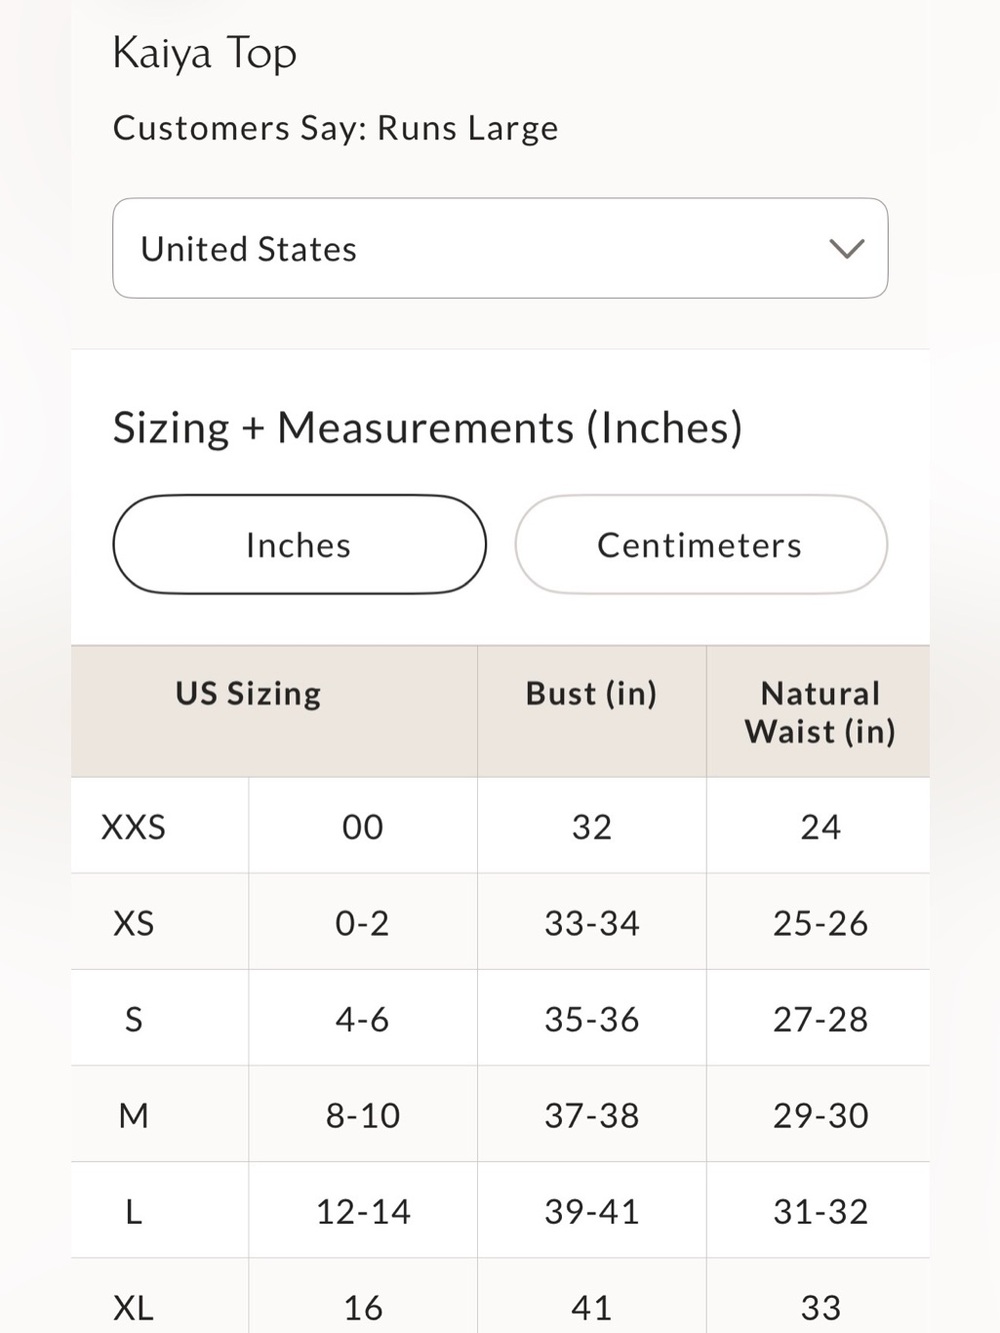Click the Natural Waist (in) header
This screenshot has width=1000, height=1333.
(820, 712)
